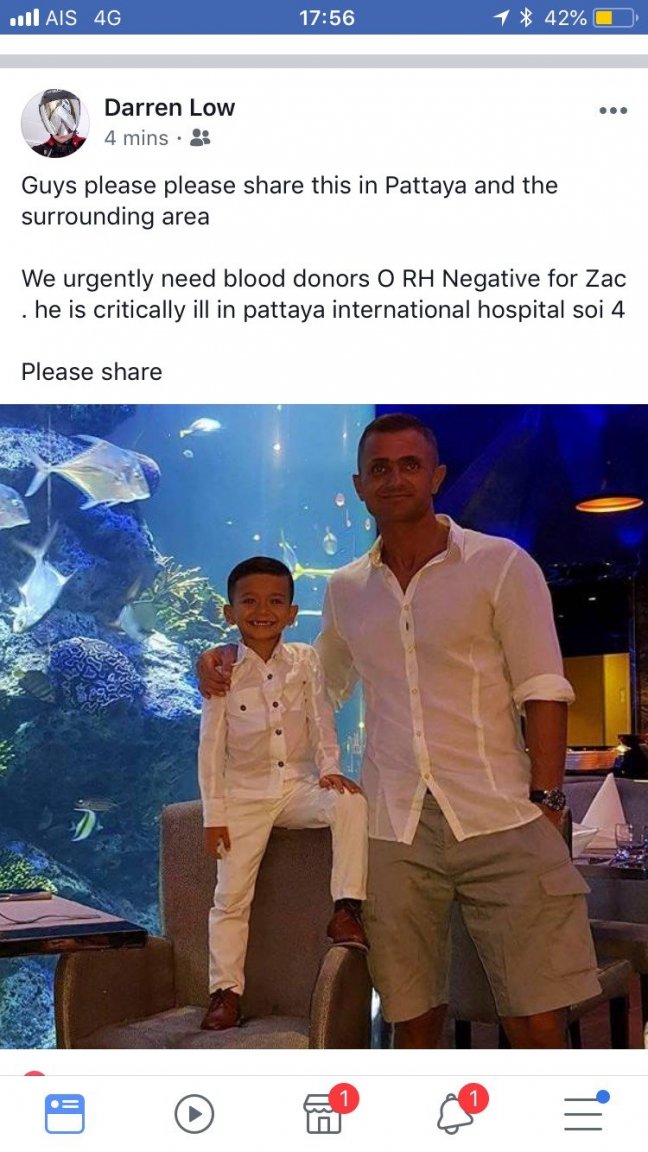Viewport: 648px width, 1152px height.
Task: Tap the cellular signal bars icon
Action: [x=24, y=18]
